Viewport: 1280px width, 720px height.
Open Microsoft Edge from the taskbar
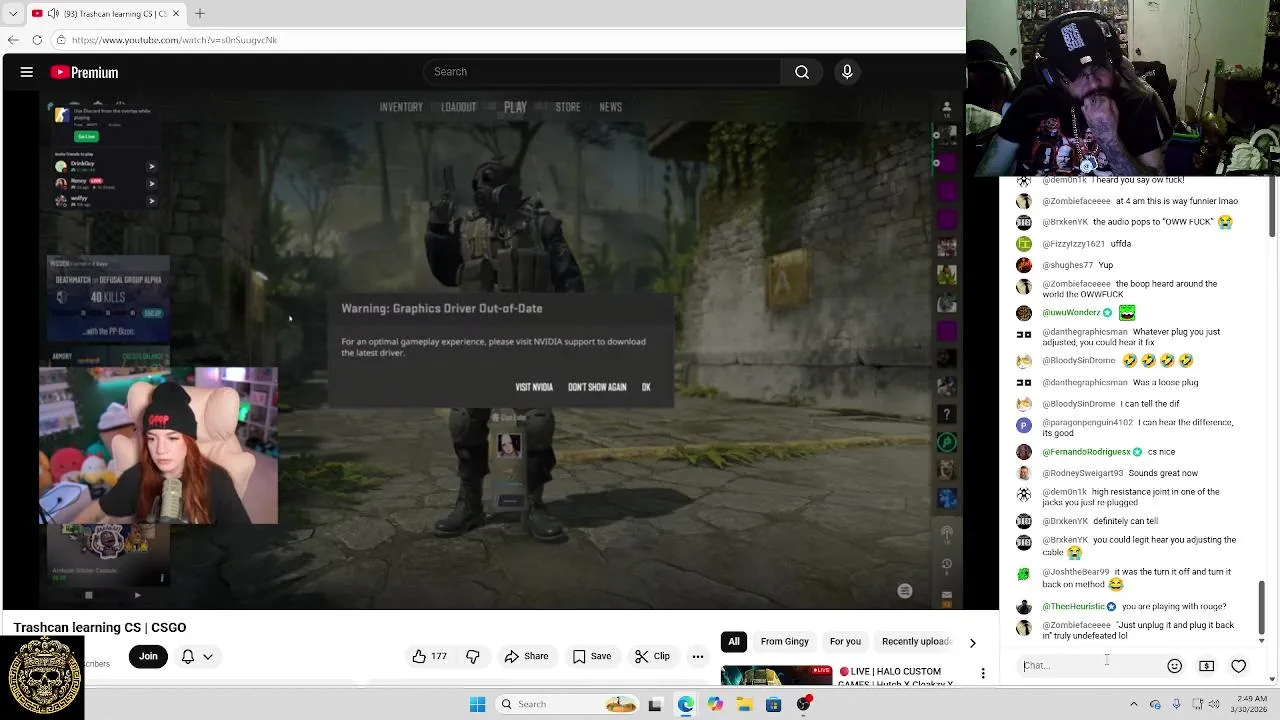coord(685,704)
